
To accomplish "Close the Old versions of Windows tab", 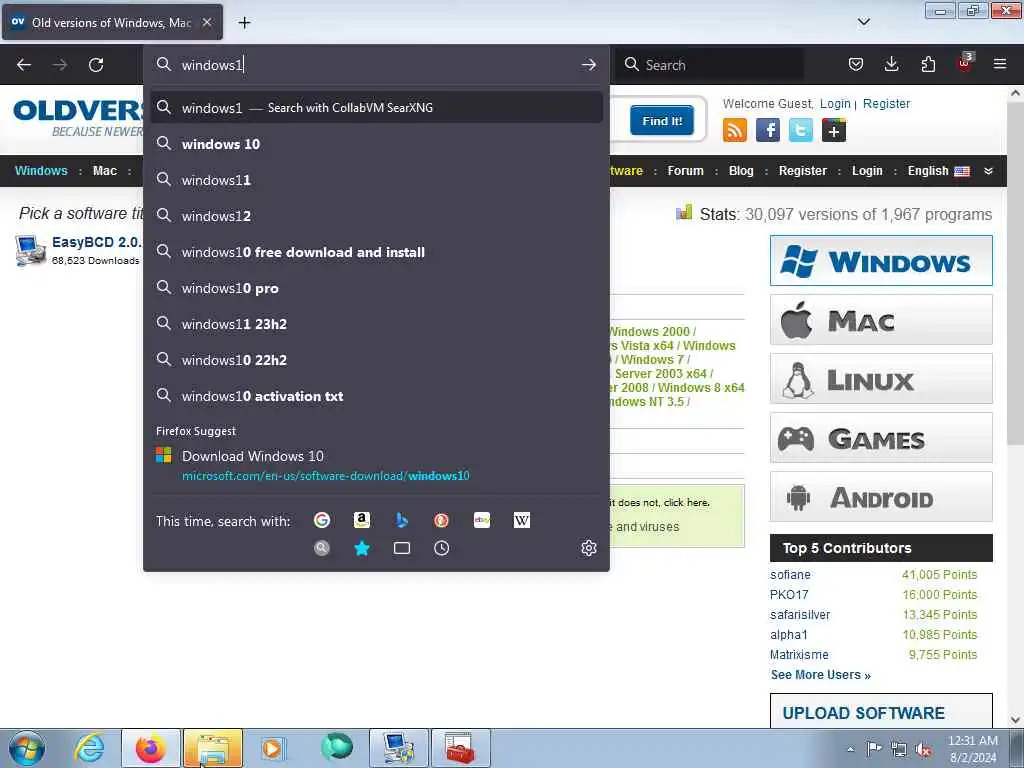I will (x=206, y=22).
